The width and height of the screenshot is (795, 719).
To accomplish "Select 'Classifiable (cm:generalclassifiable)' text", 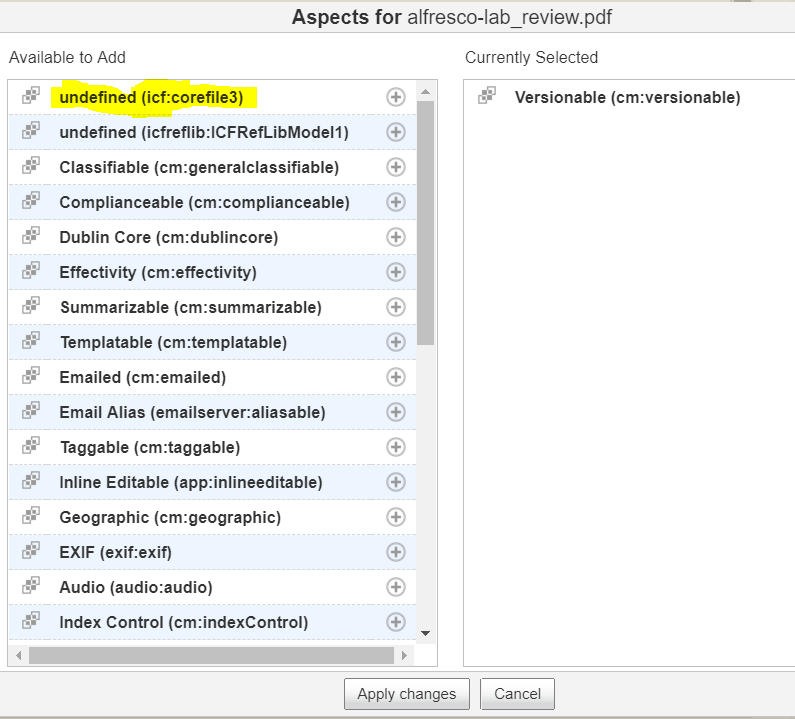I will tap(199, 167).
